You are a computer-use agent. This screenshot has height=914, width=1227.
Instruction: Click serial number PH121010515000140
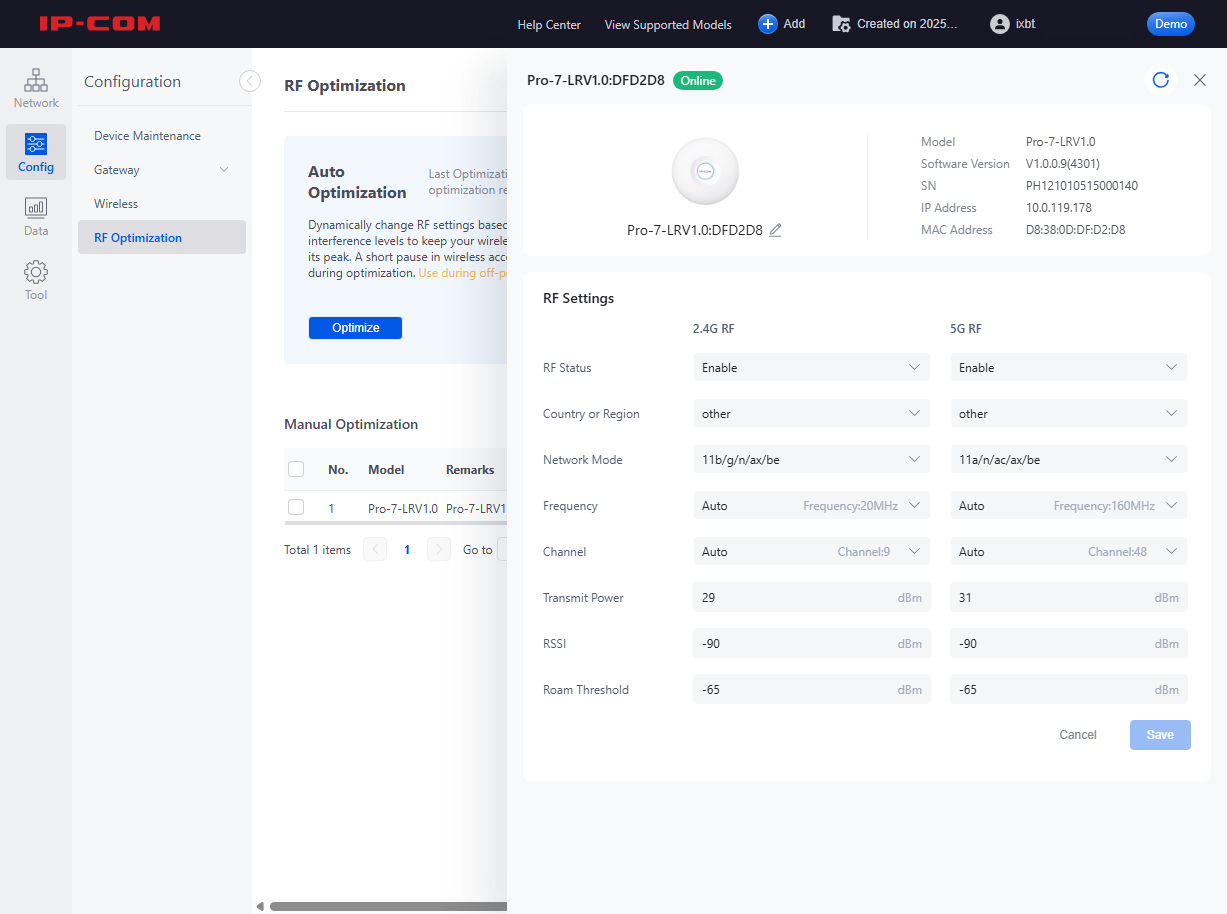[1082, 186]
